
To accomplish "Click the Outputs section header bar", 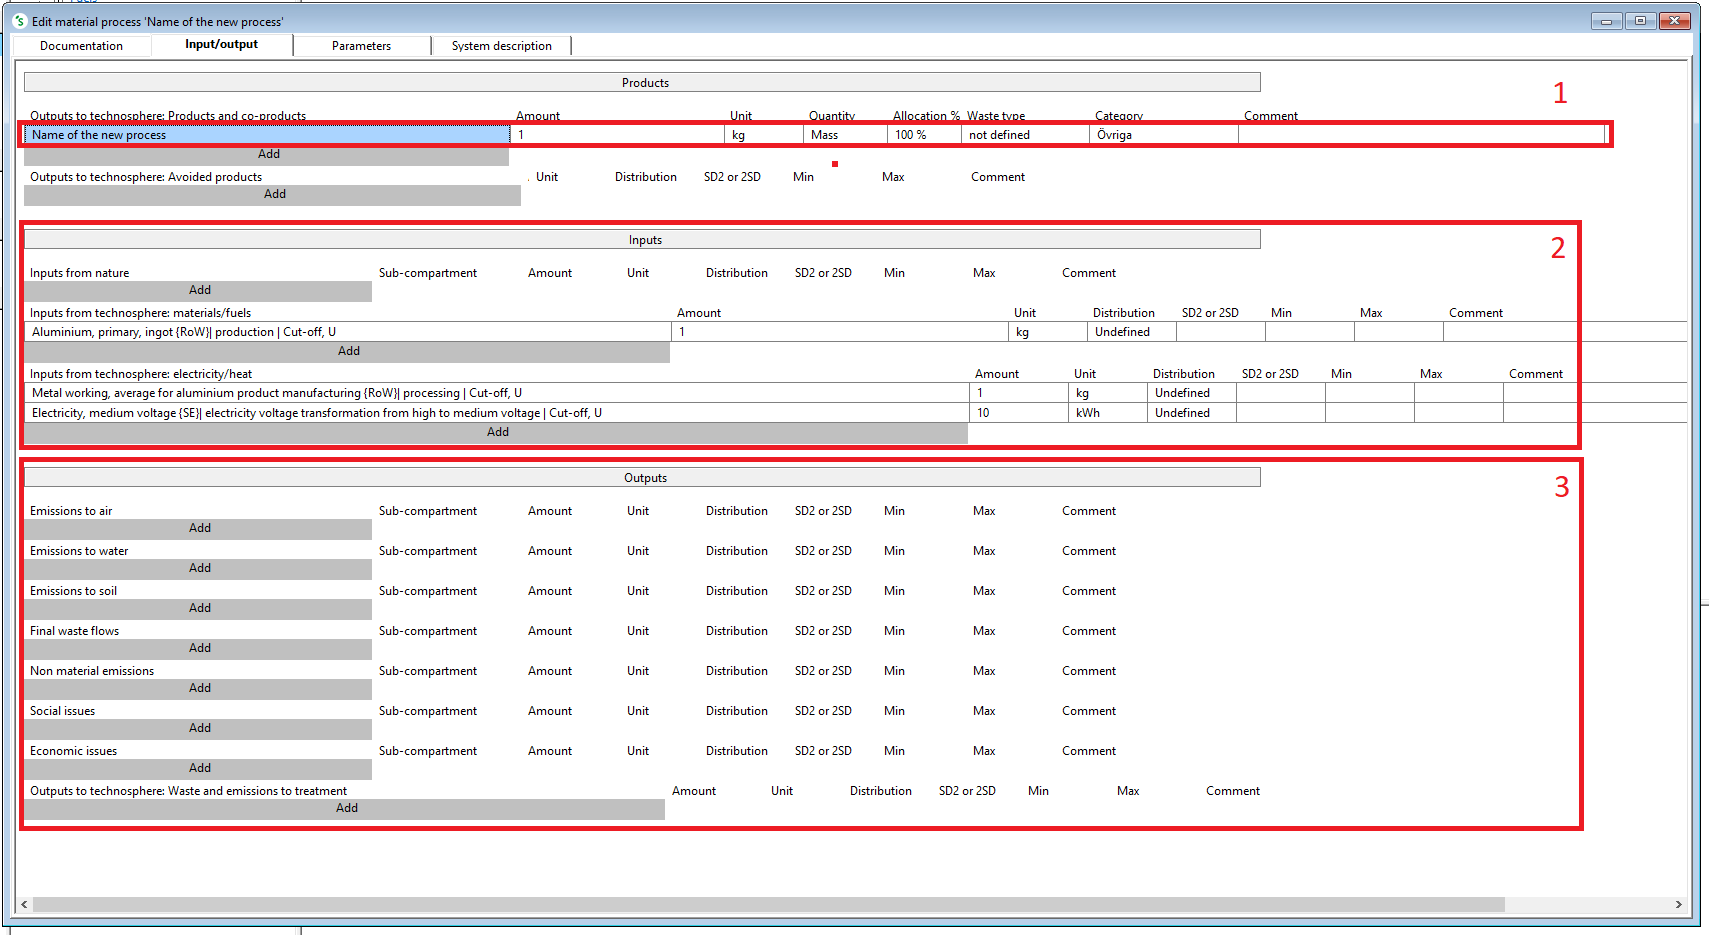I will point(642,477).
